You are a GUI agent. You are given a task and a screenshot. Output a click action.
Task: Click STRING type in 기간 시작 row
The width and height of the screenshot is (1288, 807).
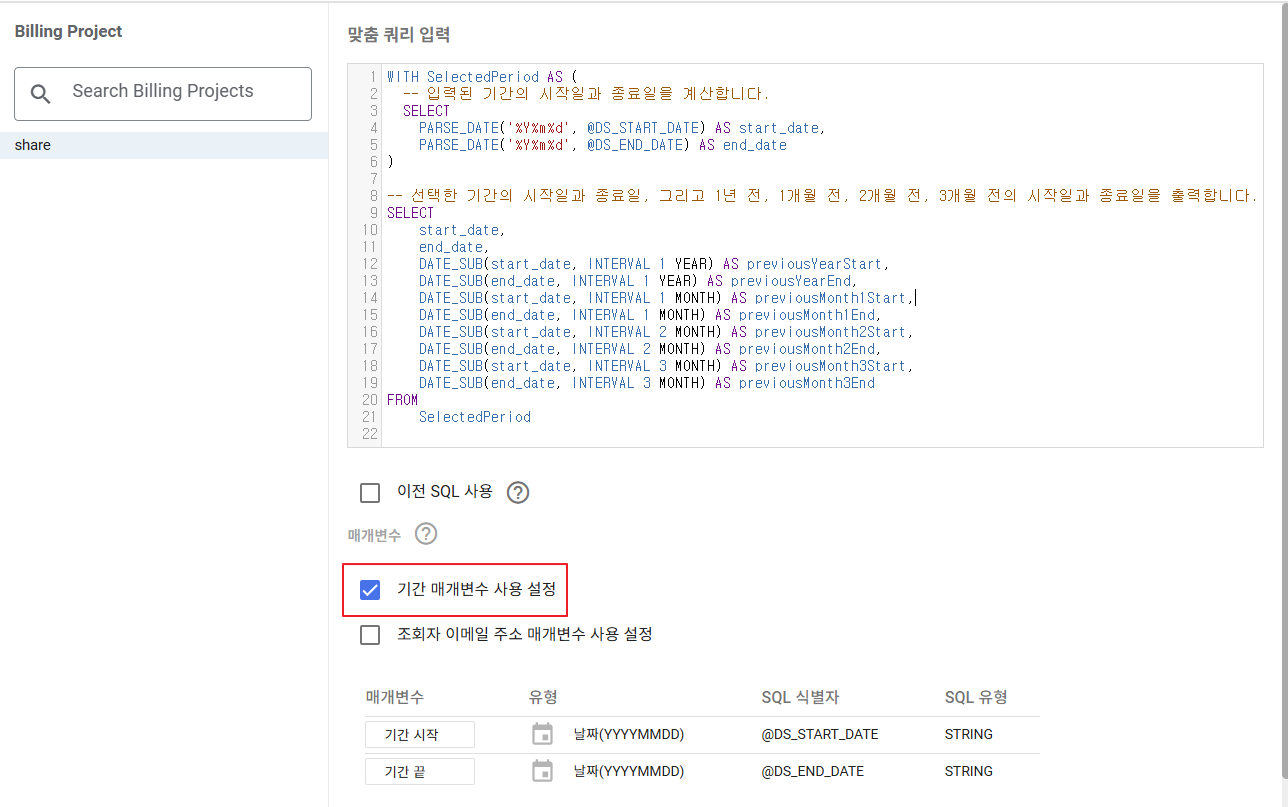(969, 734)
